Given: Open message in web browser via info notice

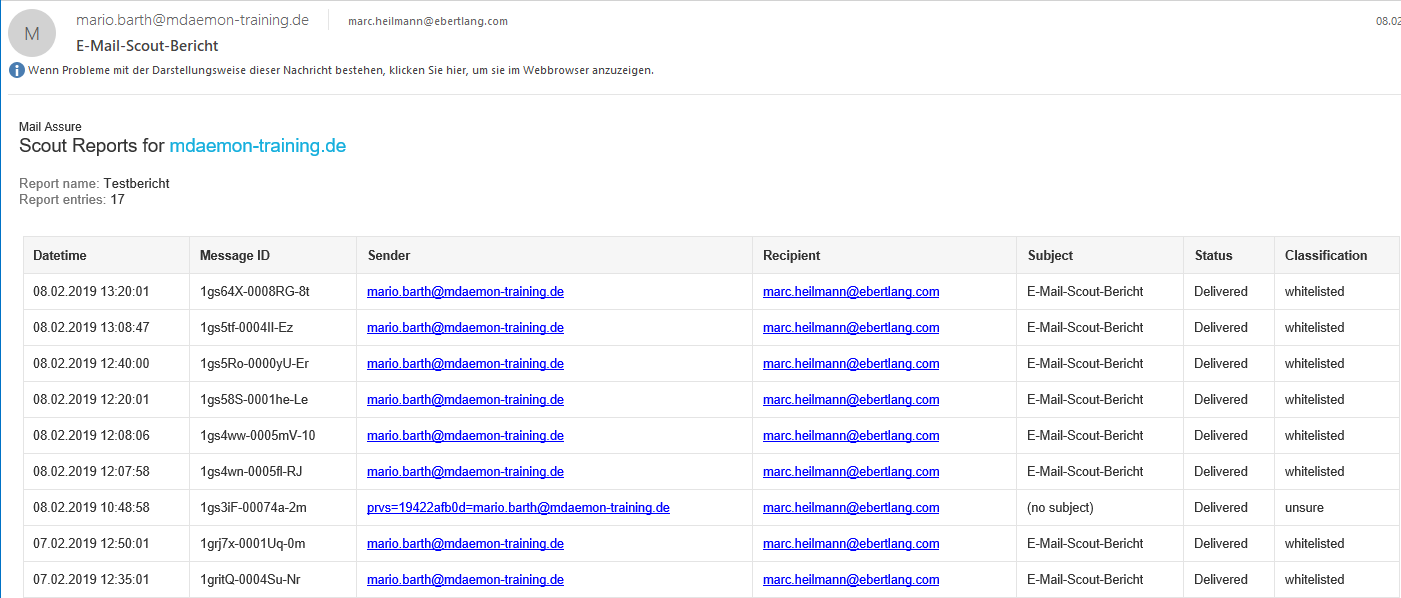Looking at the screenshot, I should tap(340, 70).
